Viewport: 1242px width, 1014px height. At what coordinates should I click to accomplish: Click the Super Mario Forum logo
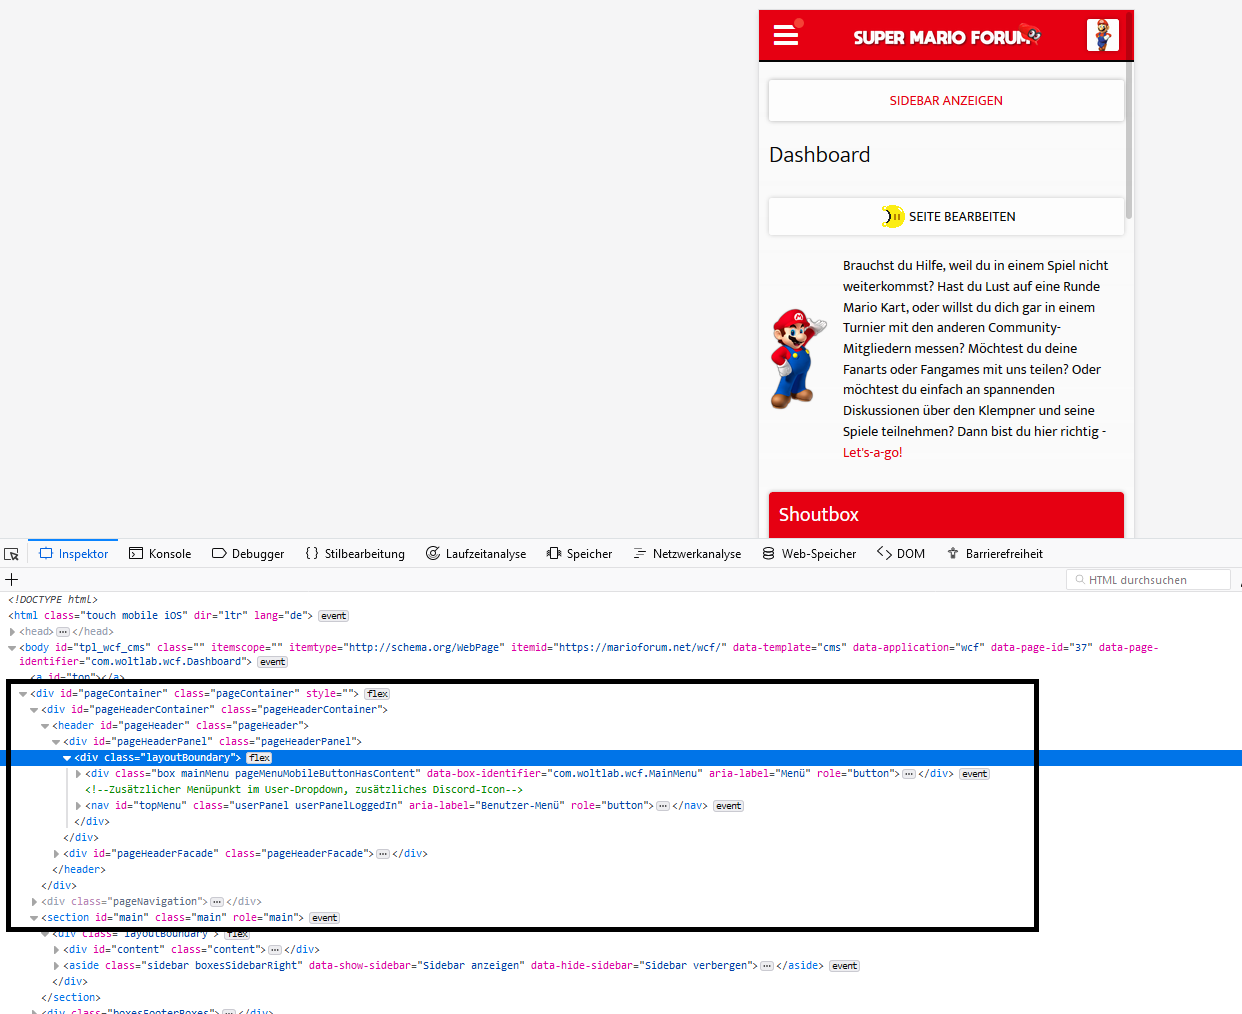tap(946, 37)
